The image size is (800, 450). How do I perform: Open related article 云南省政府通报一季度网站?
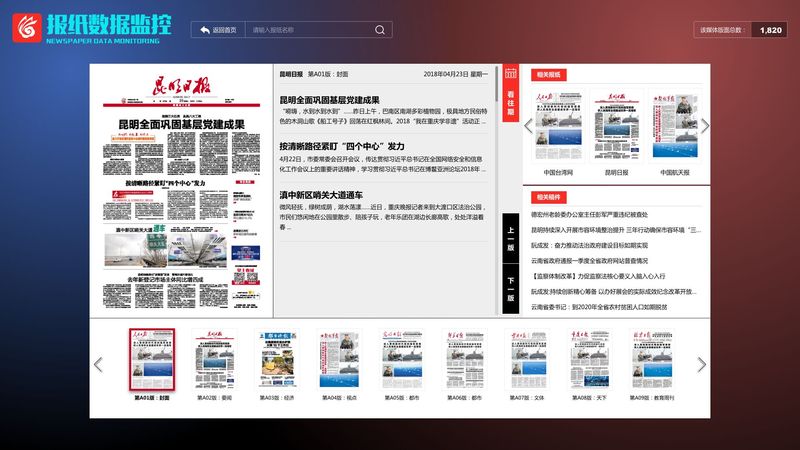pos(589,261)
